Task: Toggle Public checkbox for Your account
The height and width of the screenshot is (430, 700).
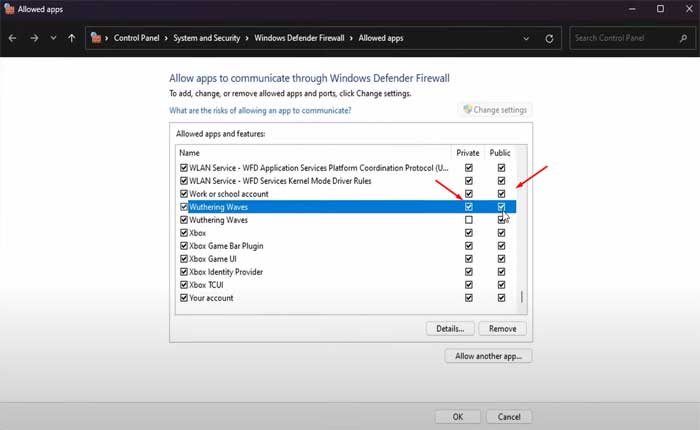Action: (x=502, y=297)
